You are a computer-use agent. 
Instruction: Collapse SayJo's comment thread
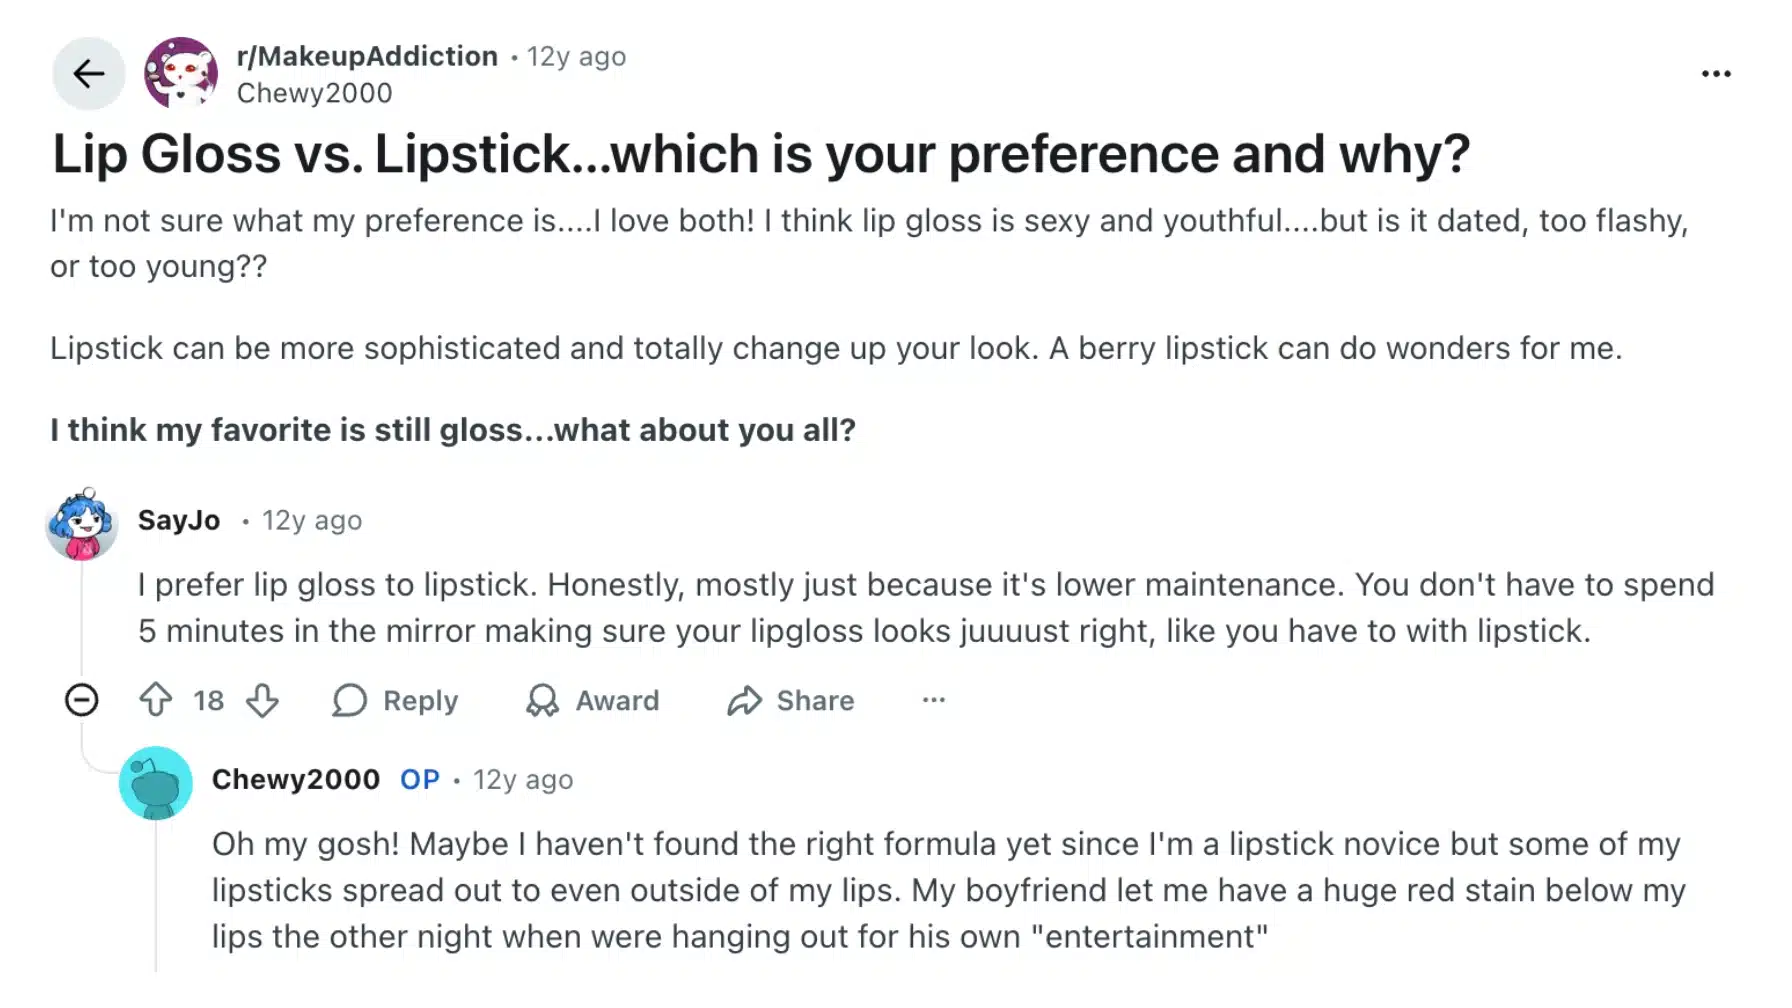coord(83,701)
